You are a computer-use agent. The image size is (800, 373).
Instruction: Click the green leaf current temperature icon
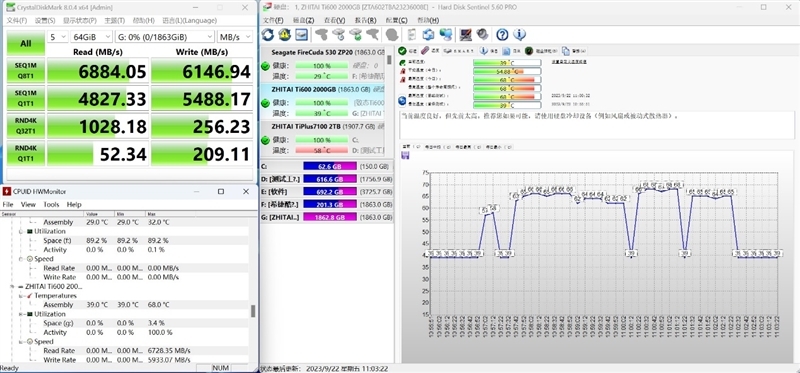pyautogui.click(x=402, y=62)
